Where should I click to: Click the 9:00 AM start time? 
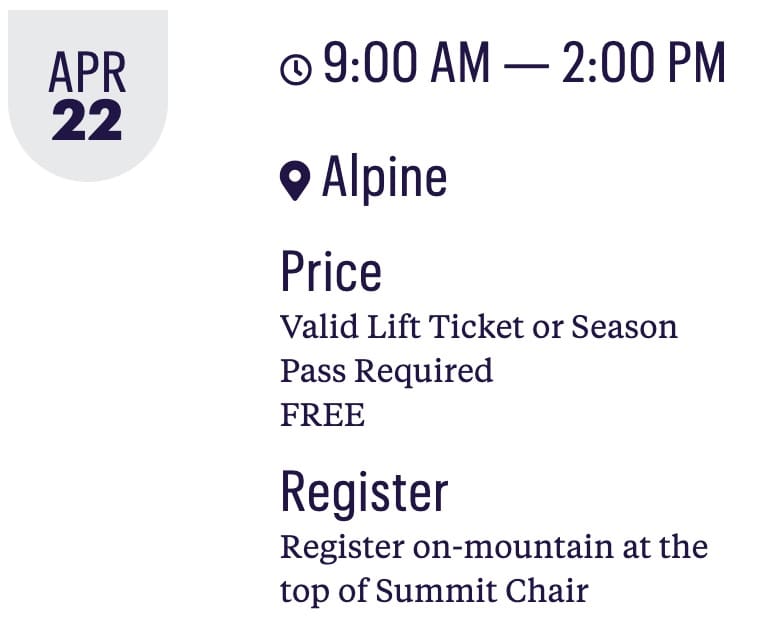point(406,63)
